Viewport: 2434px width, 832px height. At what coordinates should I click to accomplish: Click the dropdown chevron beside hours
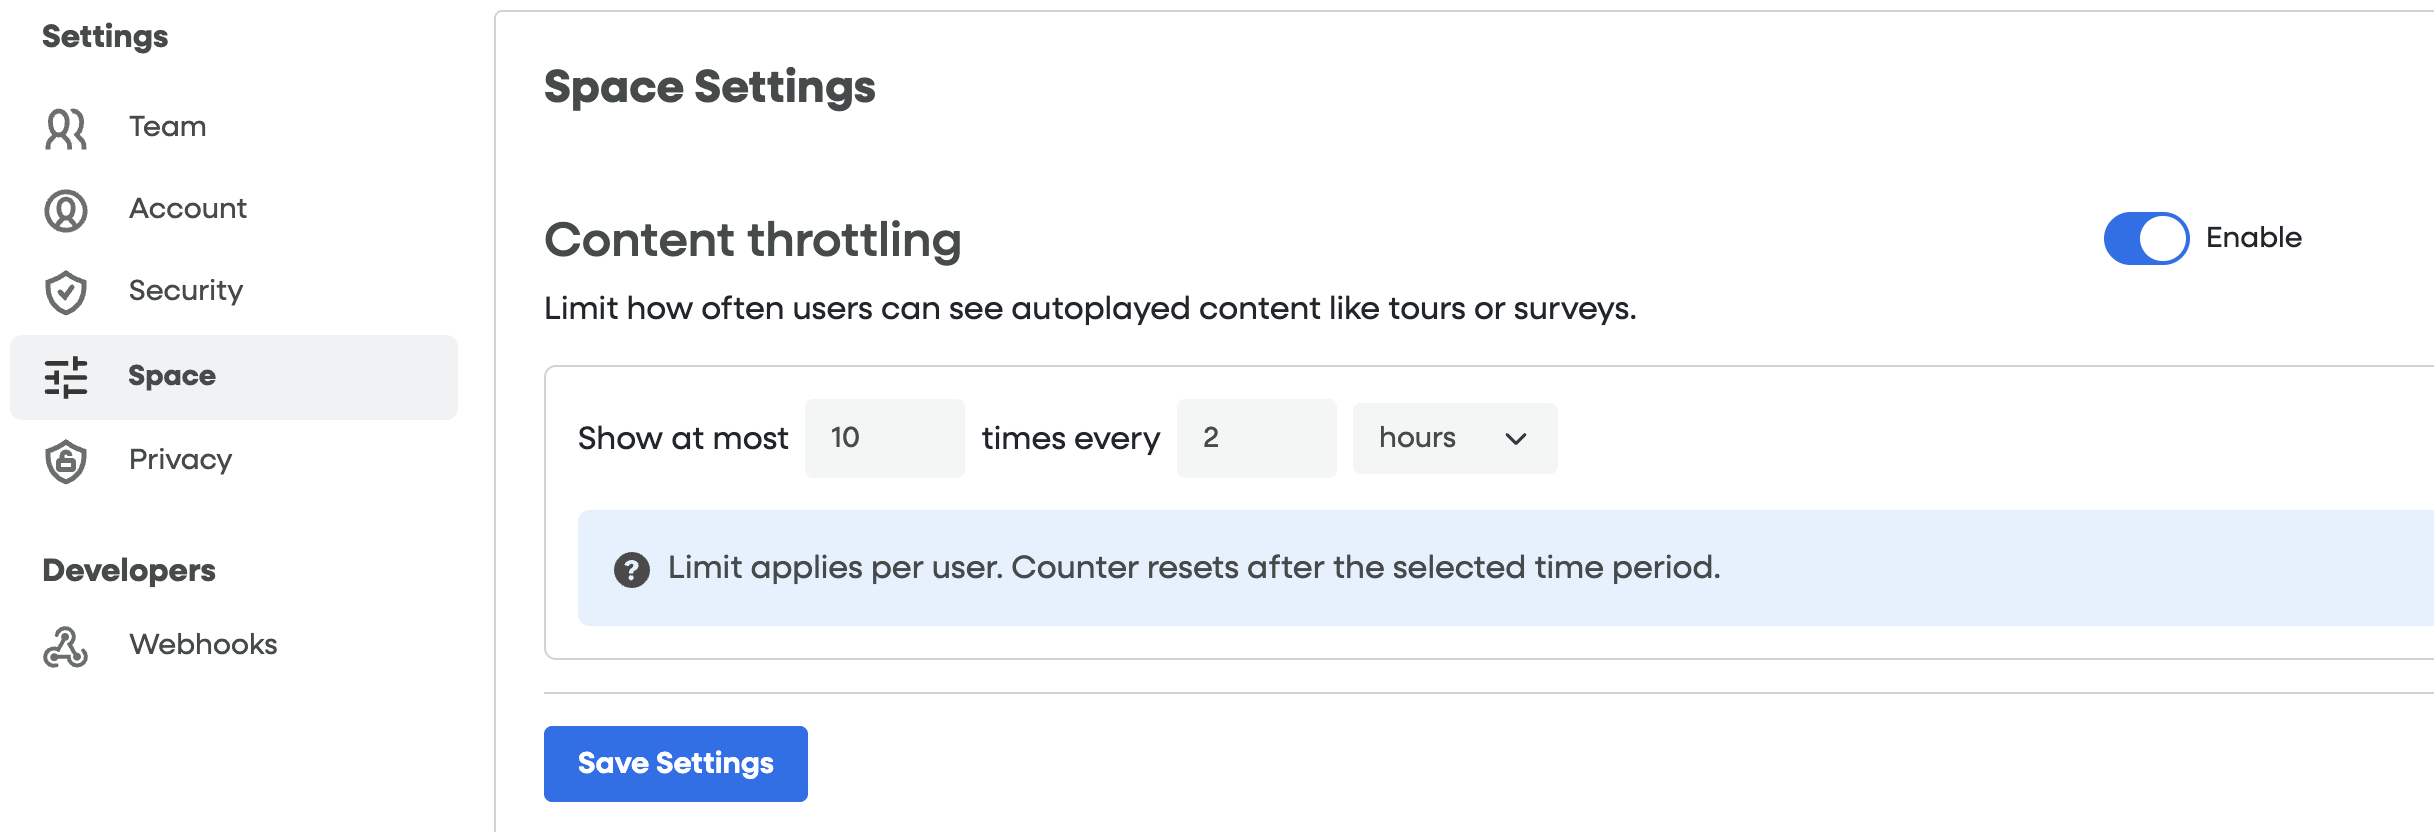click(x=1516, y=439)
